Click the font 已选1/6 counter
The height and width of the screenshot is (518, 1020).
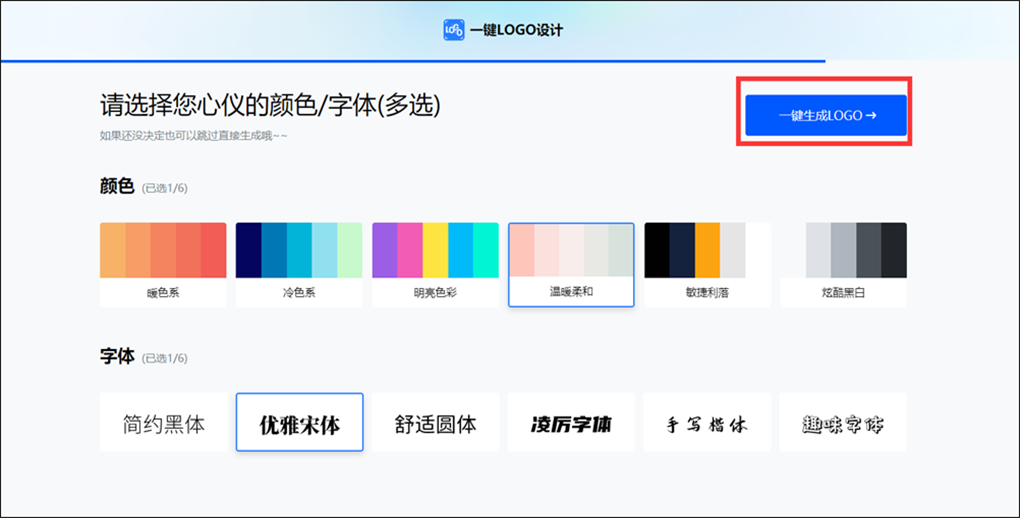[165, 358]
